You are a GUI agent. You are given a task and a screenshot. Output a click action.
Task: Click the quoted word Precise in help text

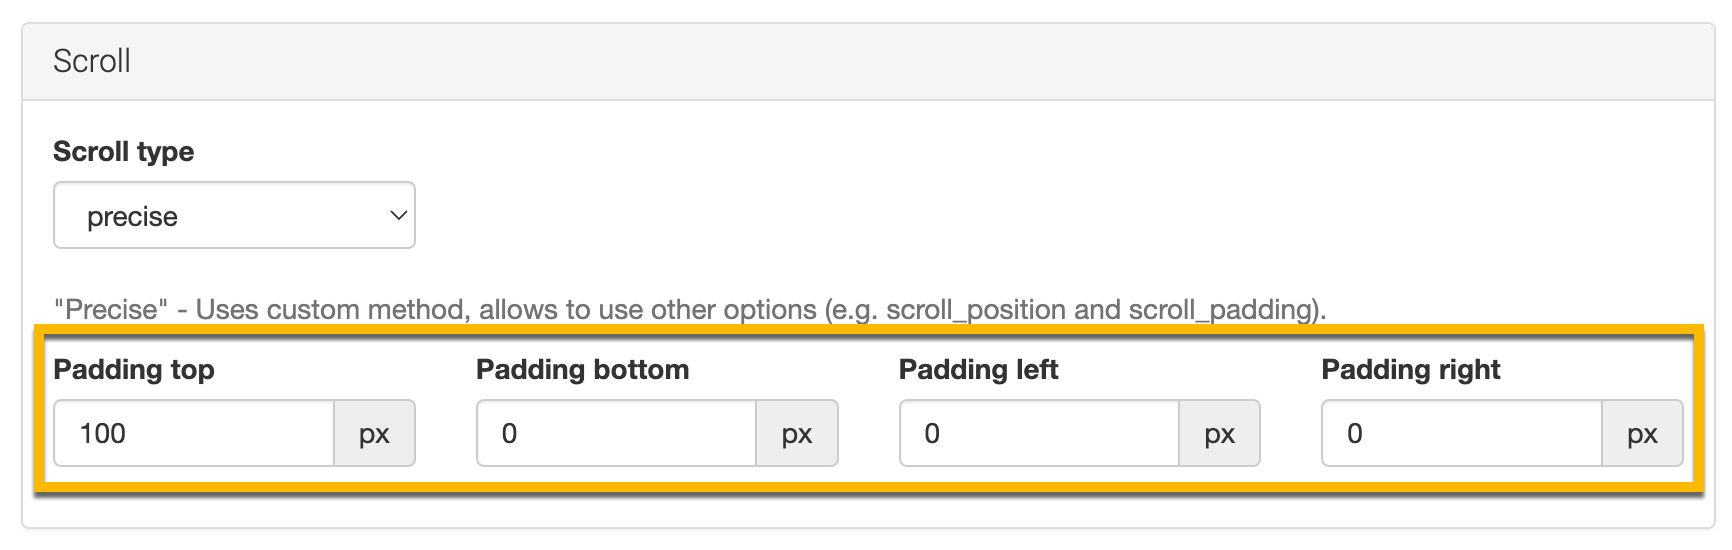tap(105, 310)
